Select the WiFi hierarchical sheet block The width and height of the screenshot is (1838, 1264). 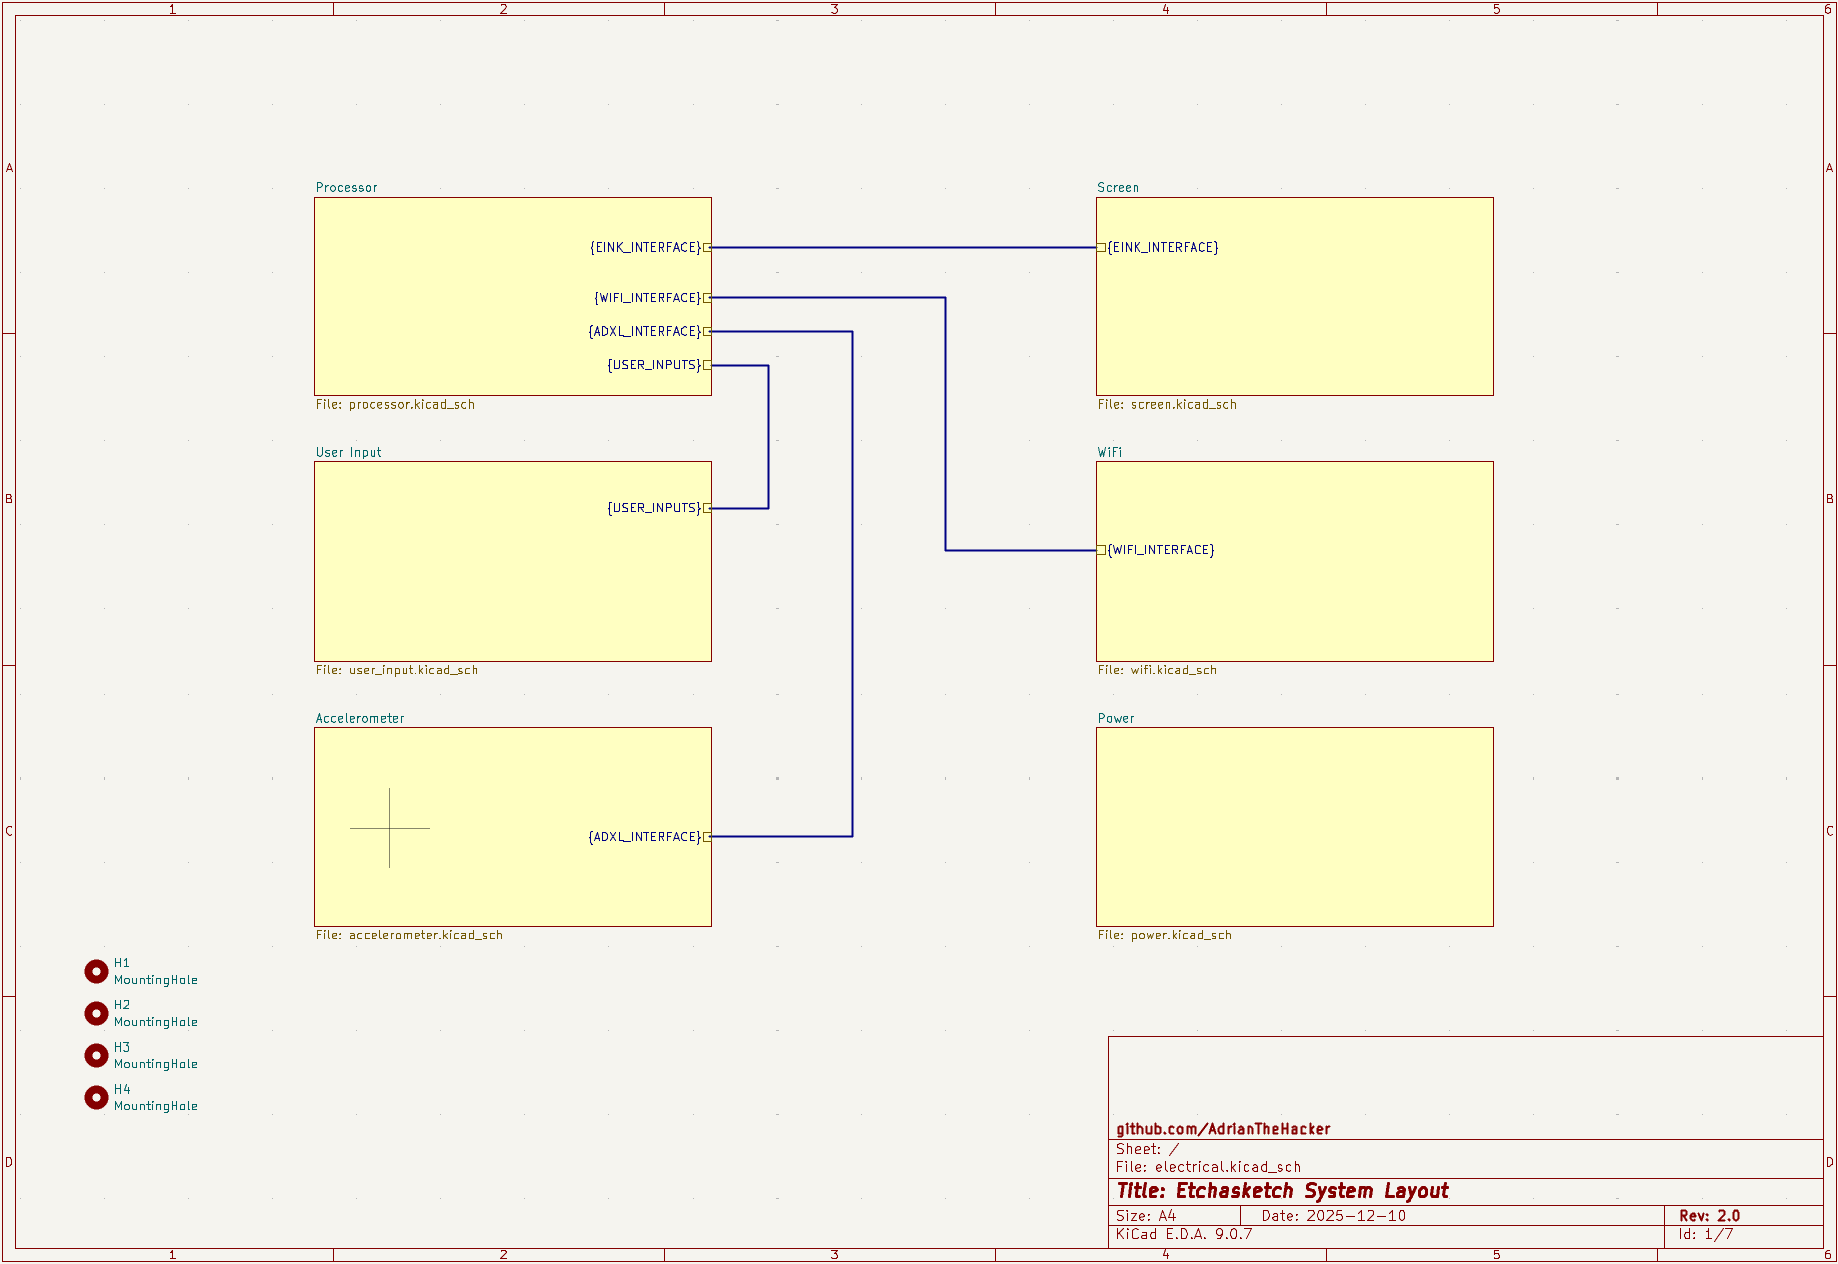1295,561
